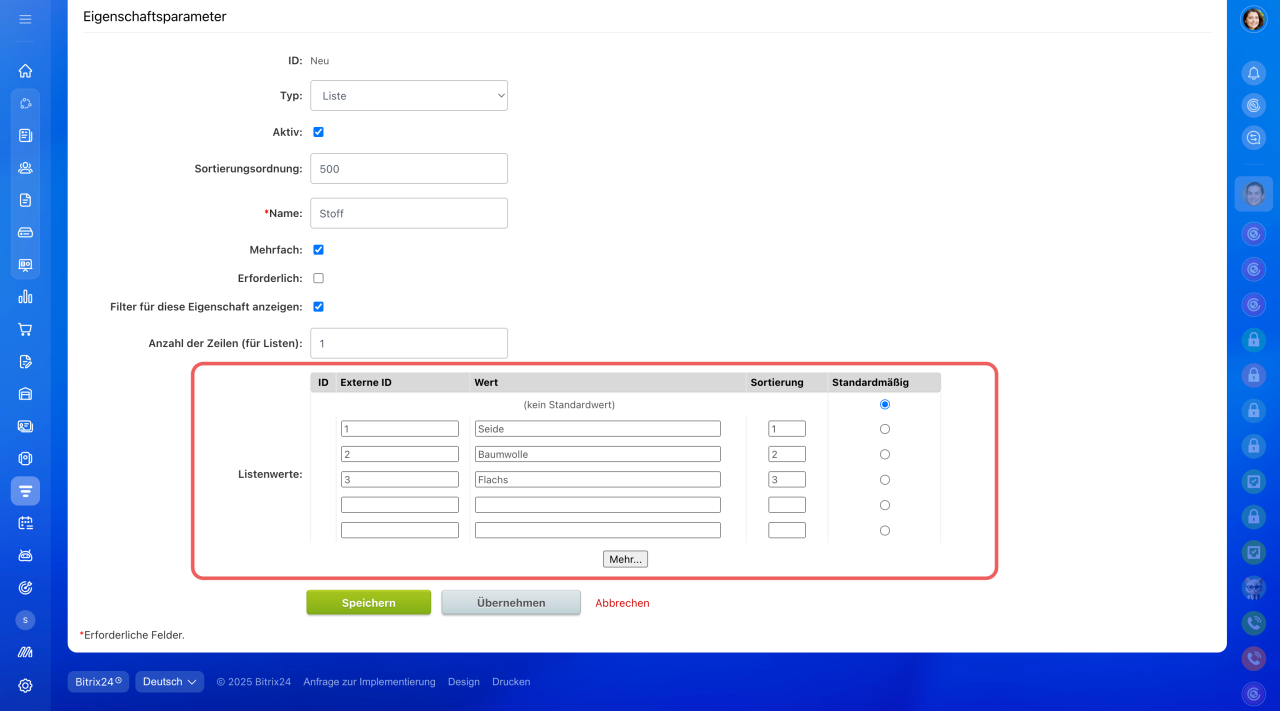Open the shopping cart sidebar icon
This screenshot has height=711, width=1280.
tap(25, 329)
